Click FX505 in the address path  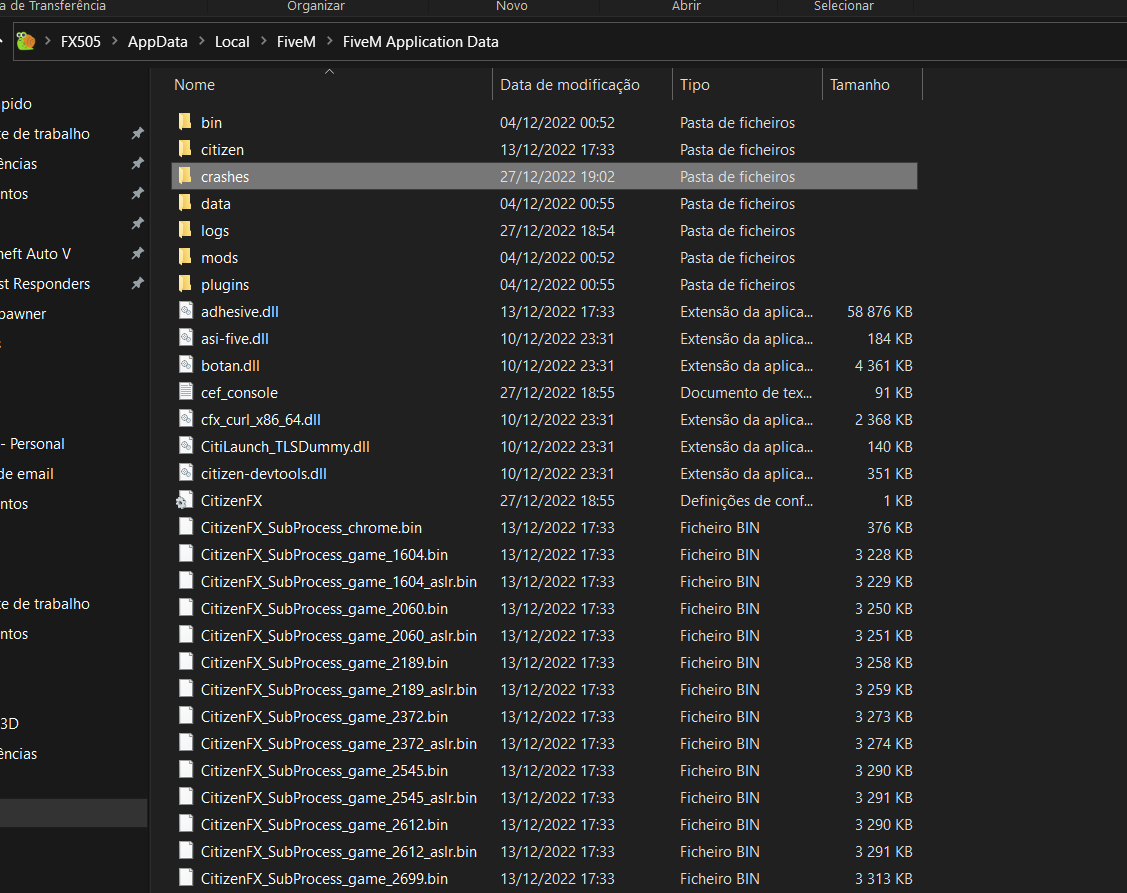pyautogui.click(x=80, y=42)
